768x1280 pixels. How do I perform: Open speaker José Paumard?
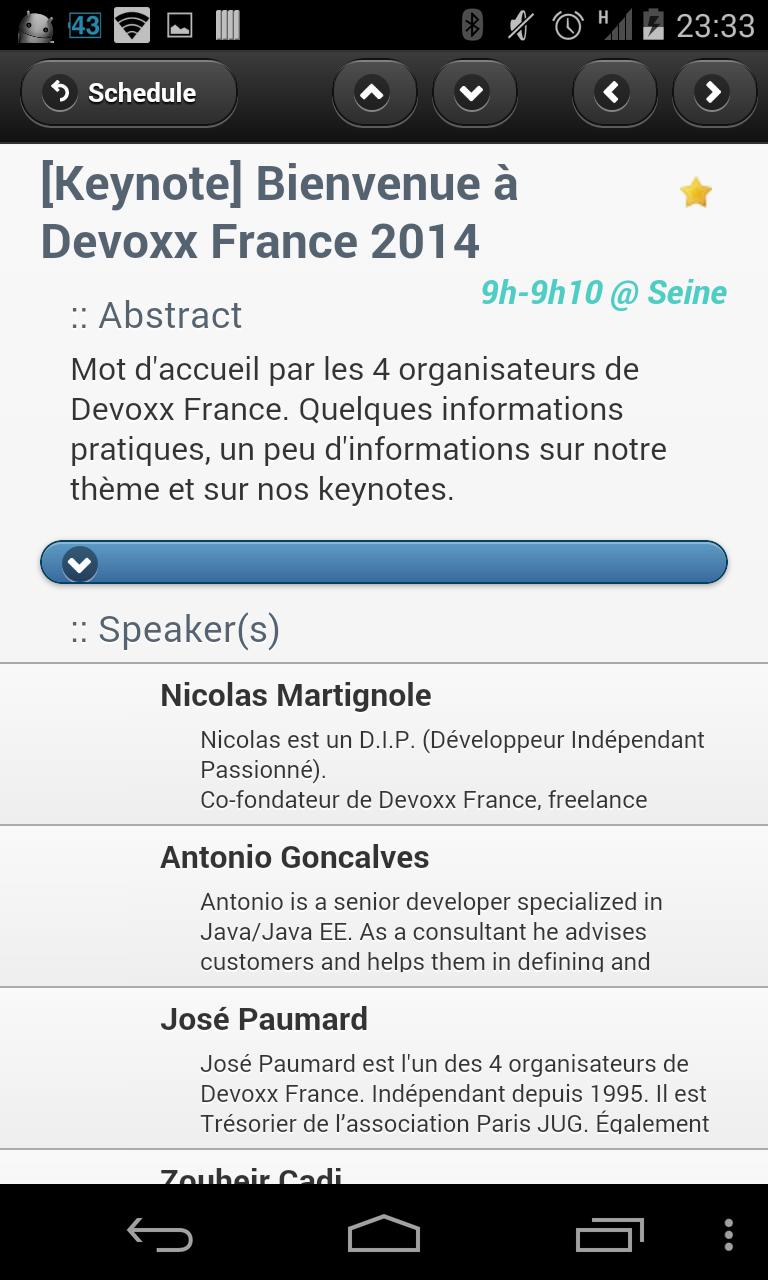coord(383,1068)
